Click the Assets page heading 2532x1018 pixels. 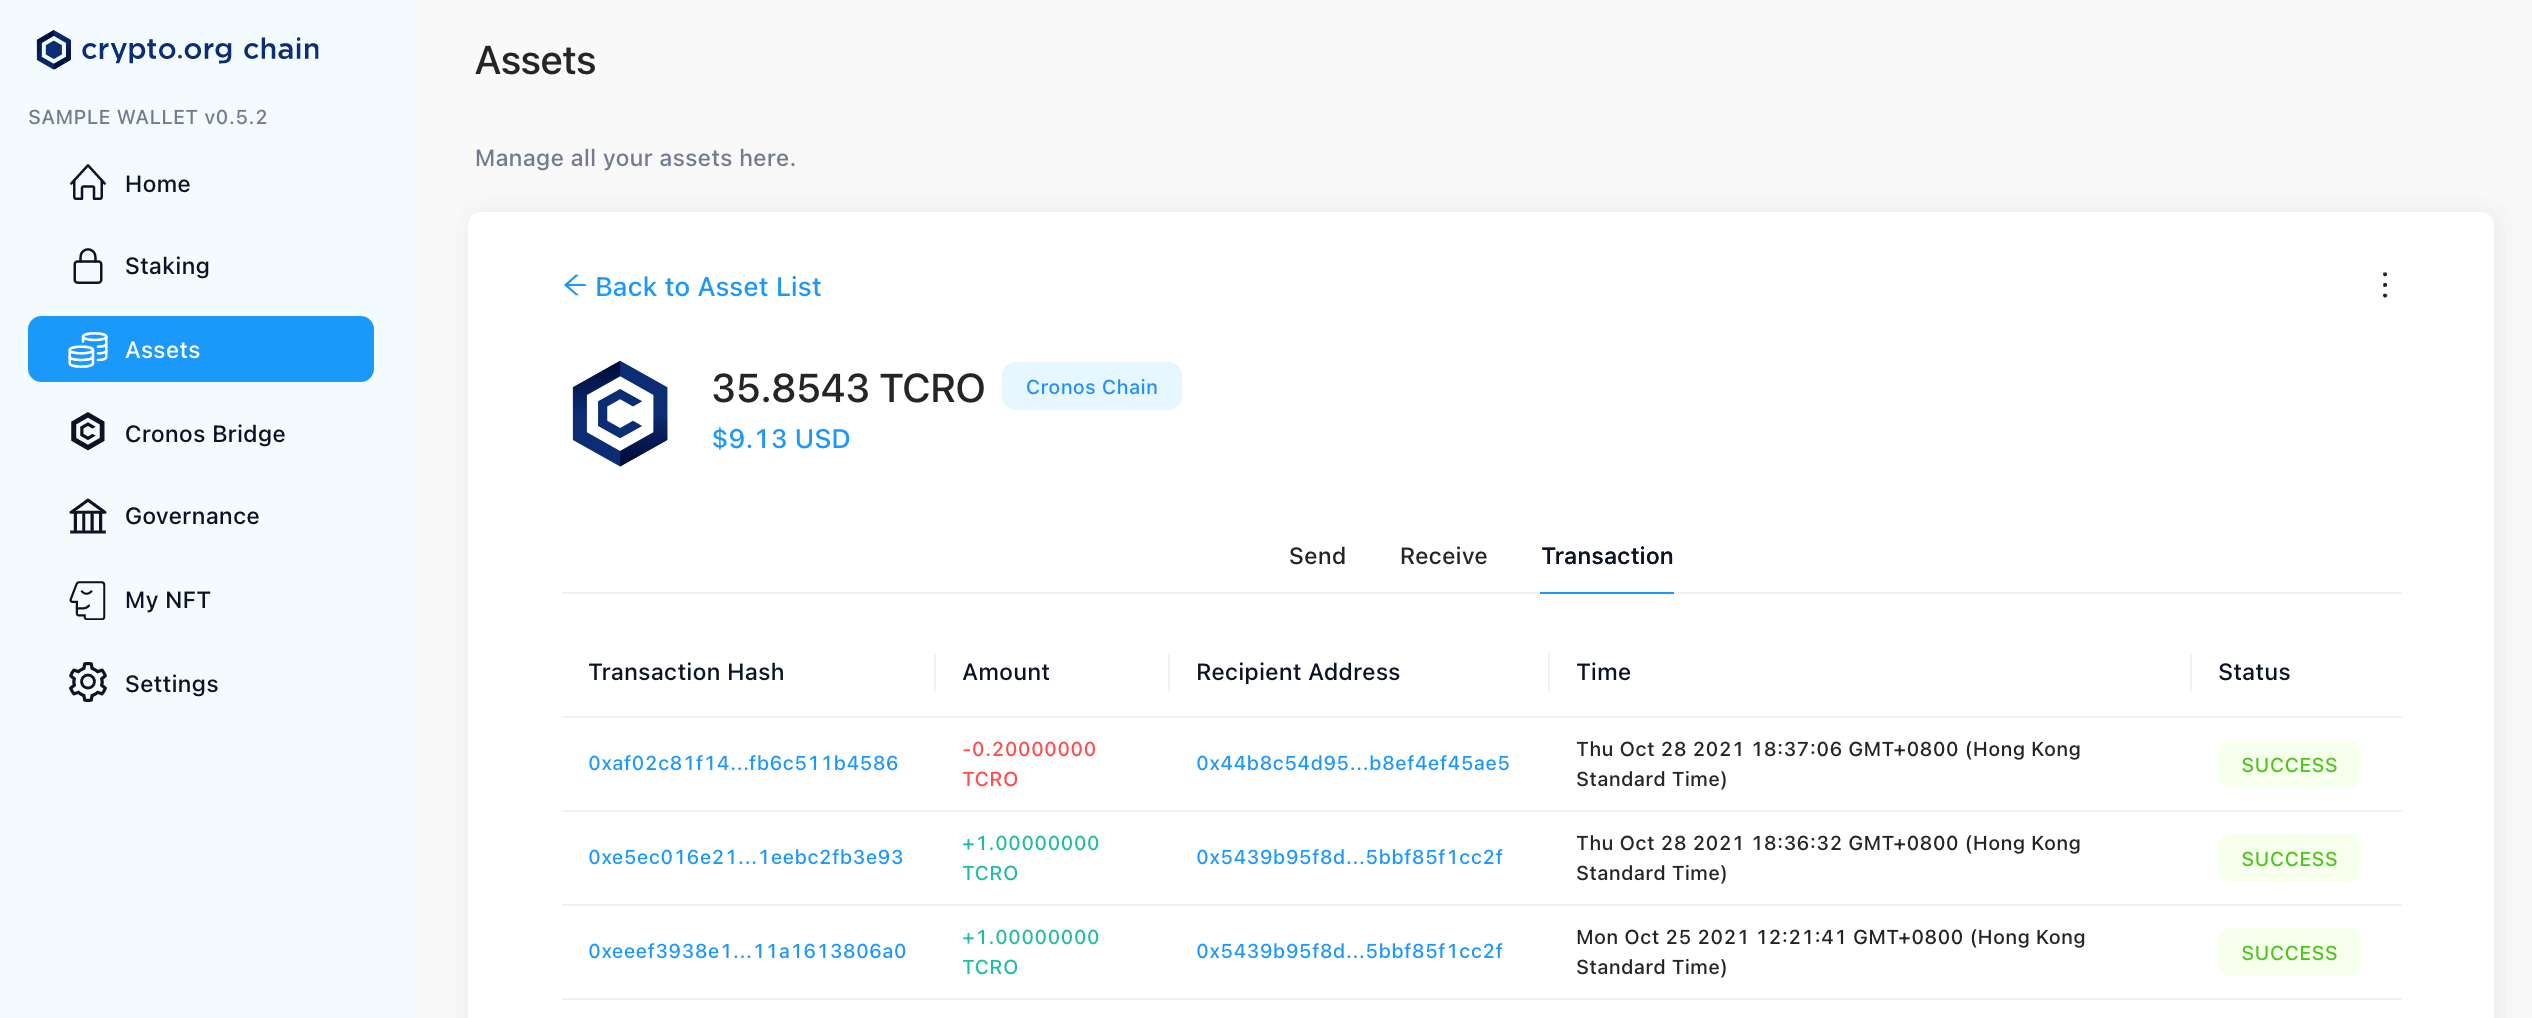point(535,61)
